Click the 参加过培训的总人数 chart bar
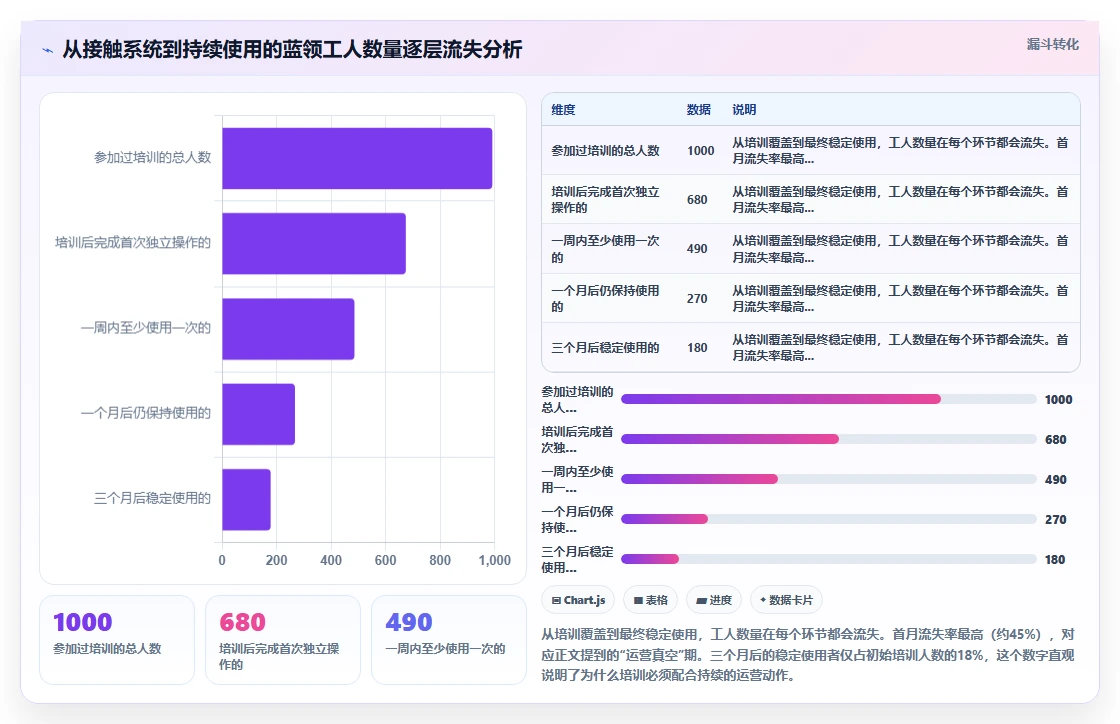1120x724 pixels. (357, 159)
